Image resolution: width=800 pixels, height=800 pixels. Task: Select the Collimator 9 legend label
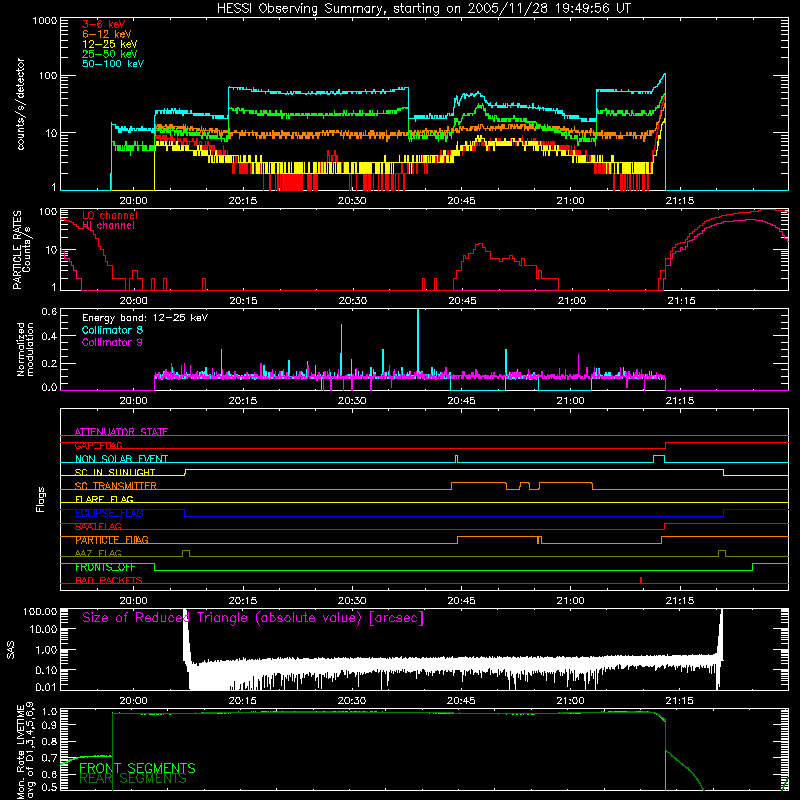pyautogui.click(x=112, y=342)
